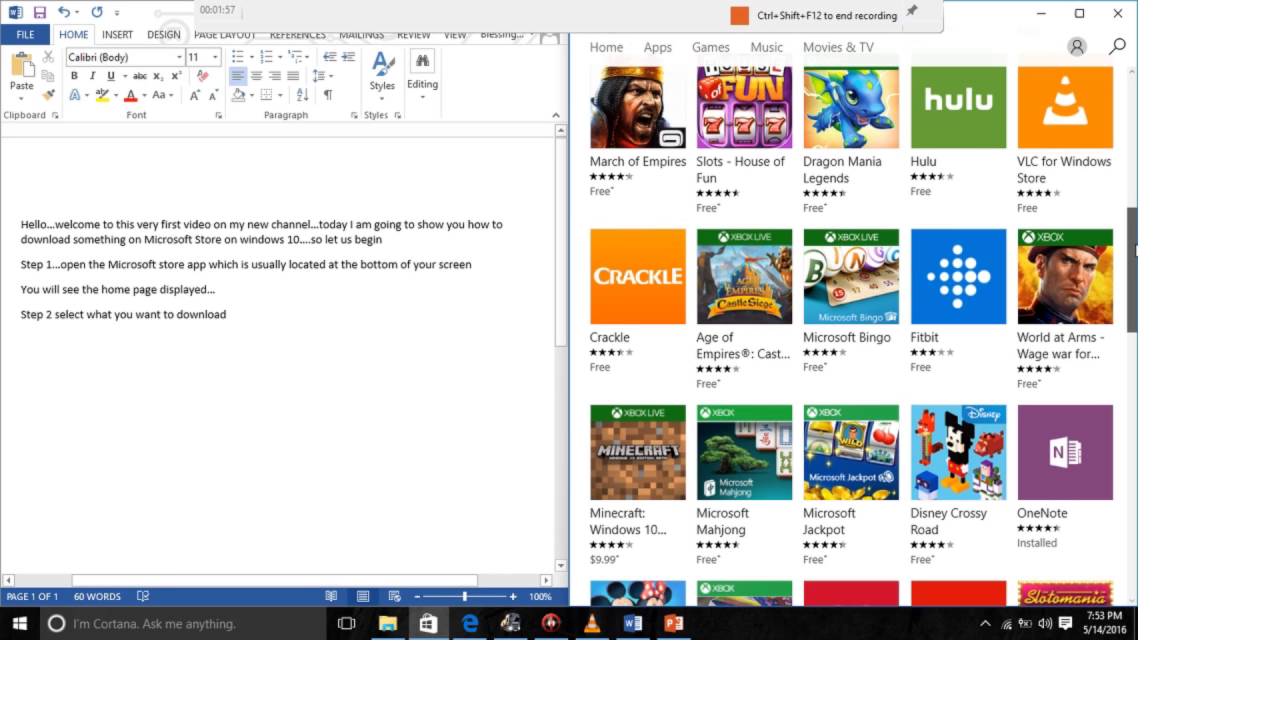Apply strikethrough (abc) formatting
This screenshot has height=720, width=1280.
pos(140,76)
